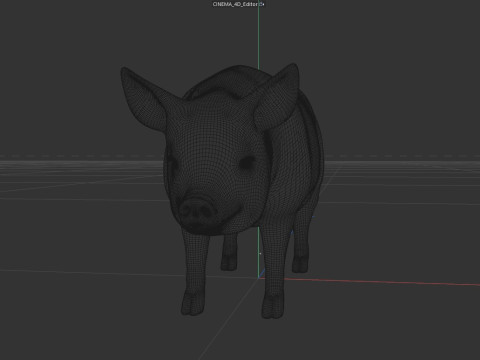Click the CINEMA_4D_Editor camera label
This screenshot has width=480, height=360.
point(238,4)
